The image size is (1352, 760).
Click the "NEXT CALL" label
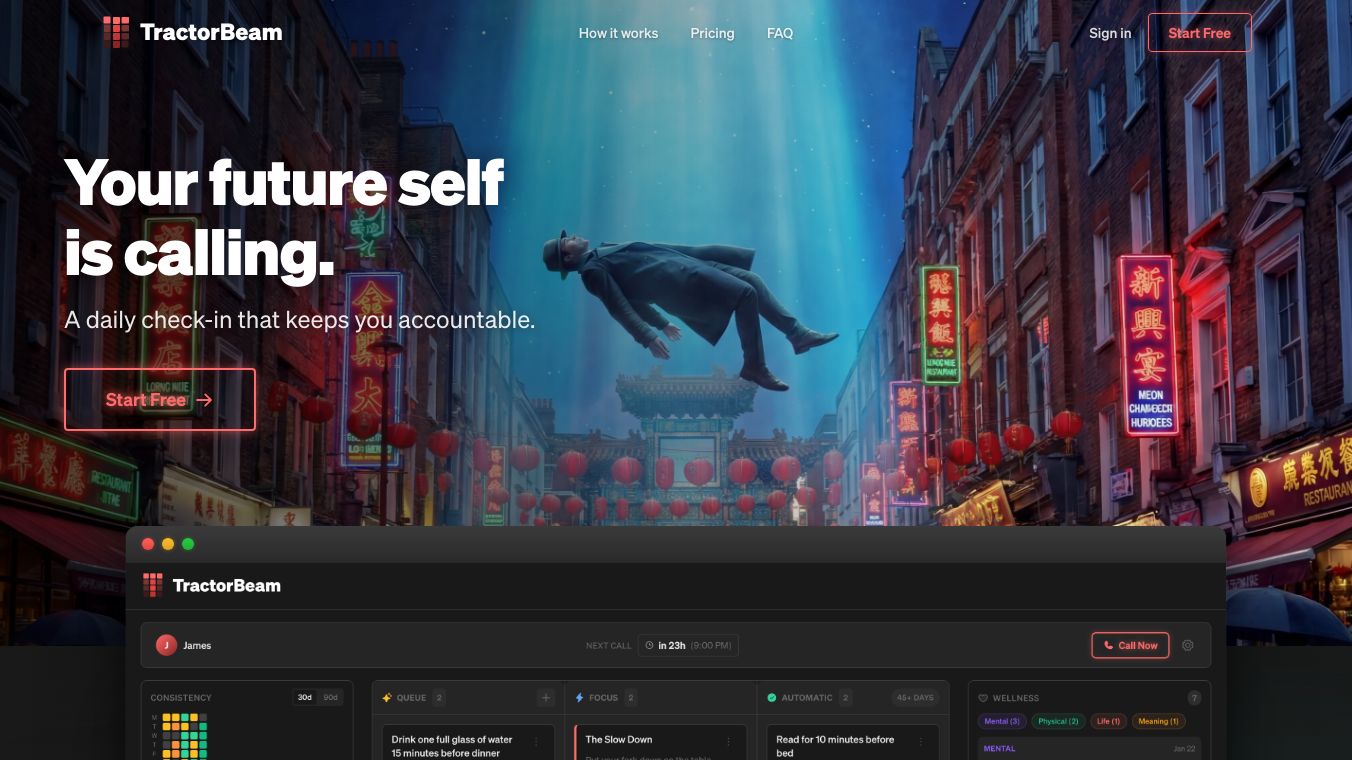coord(609,646)
